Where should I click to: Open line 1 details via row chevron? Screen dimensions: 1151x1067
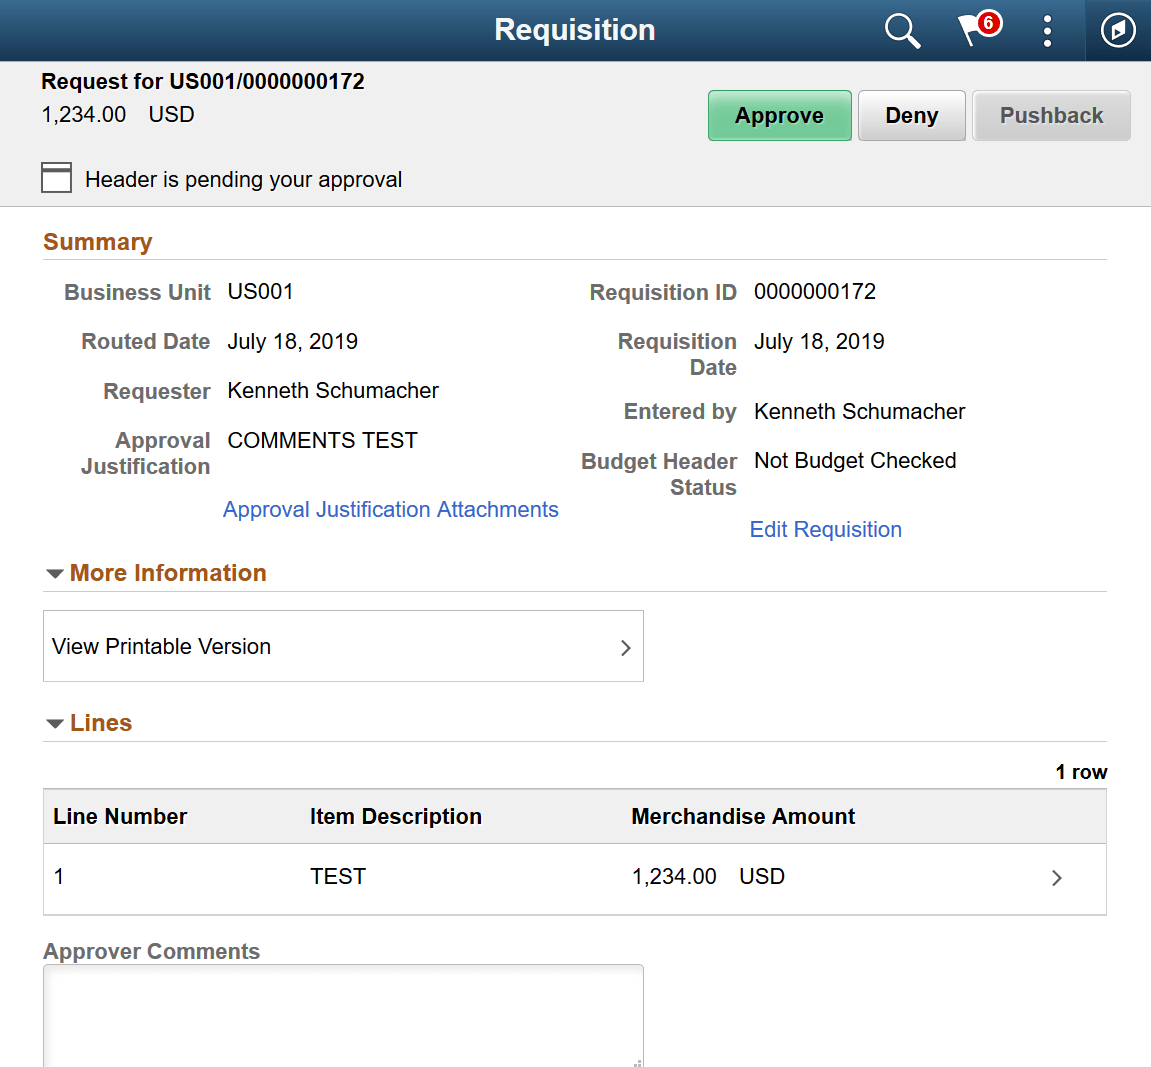point(1056,877)
